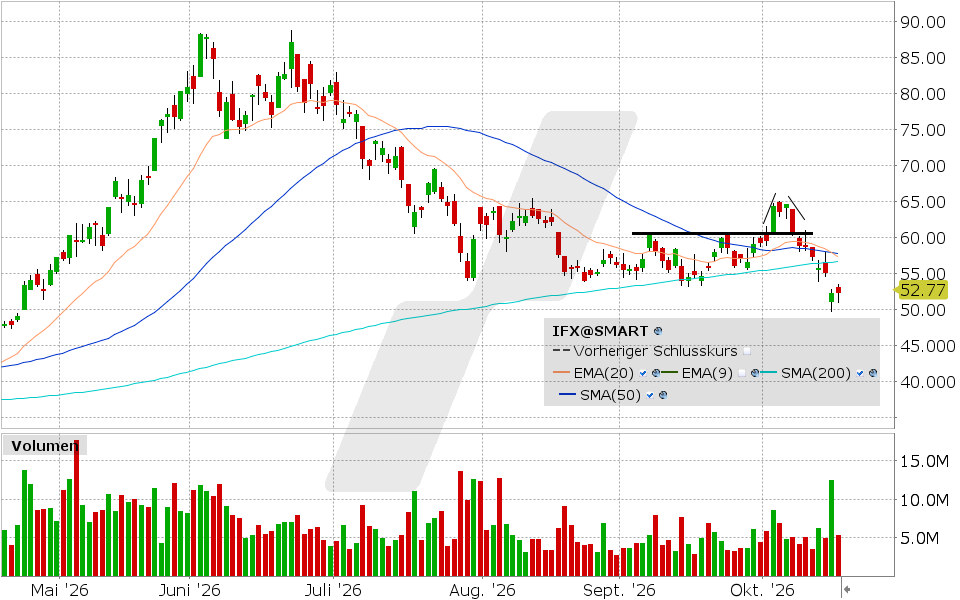Click the grey arrow at time axis end
This screenshot has width=960, height=600.
coord(847,590)
